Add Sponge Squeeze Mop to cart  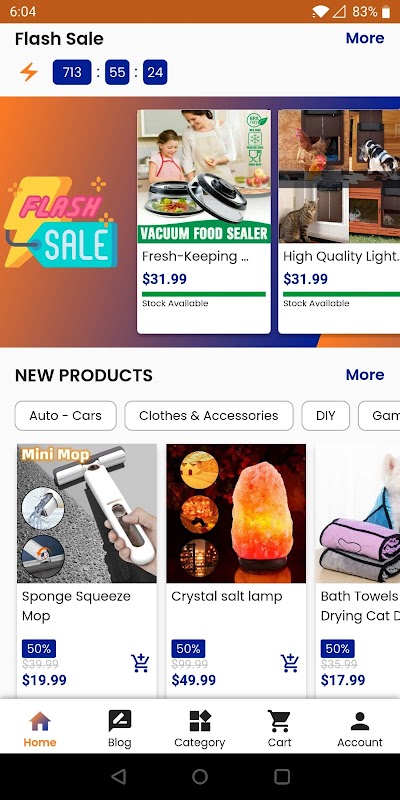[140, 663]
